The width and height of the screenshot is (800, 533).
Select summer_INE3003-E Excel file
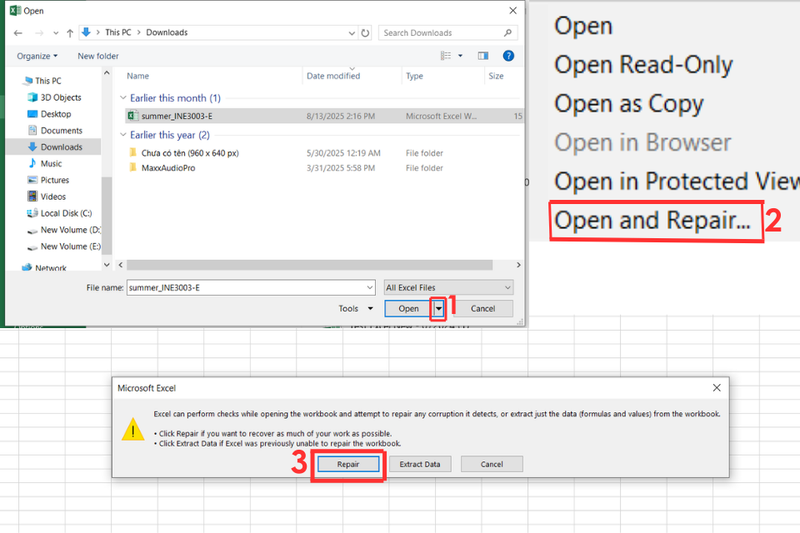(324, 116)
